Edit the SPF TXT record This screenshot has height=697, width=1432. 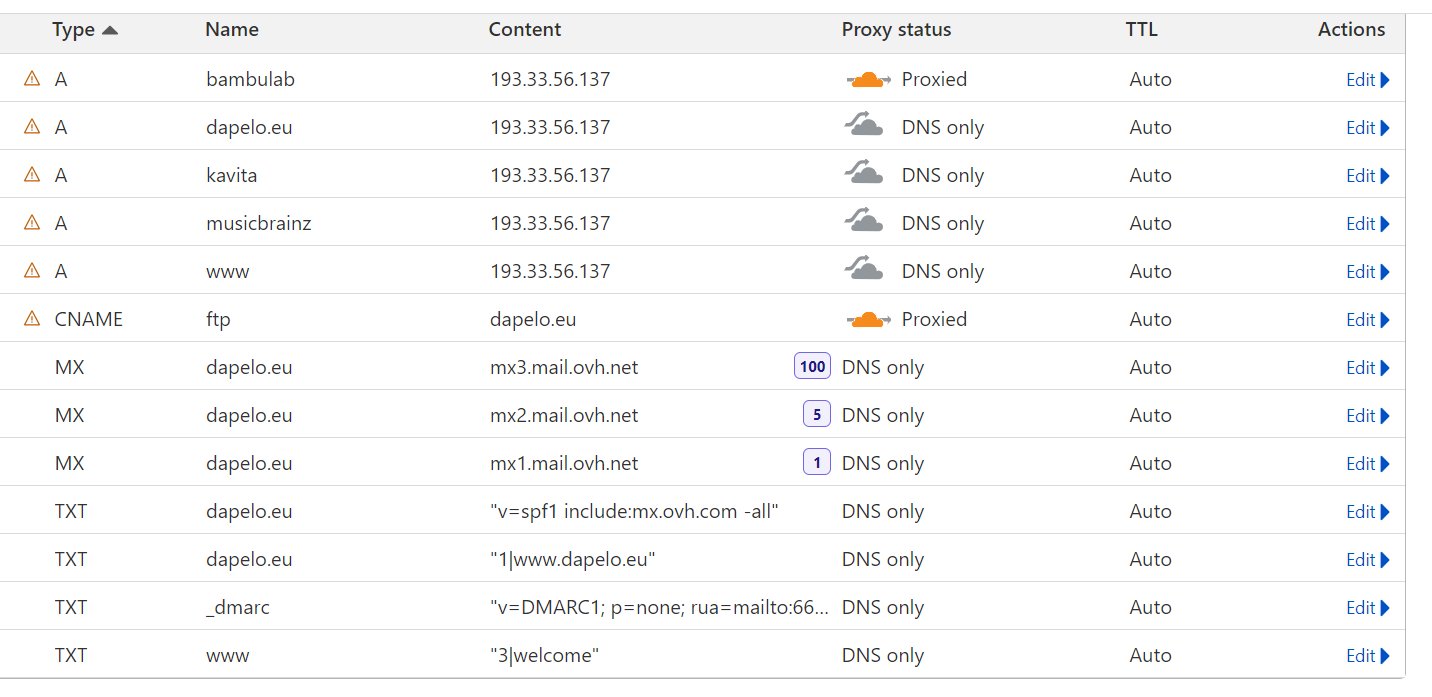(1367, 512)
